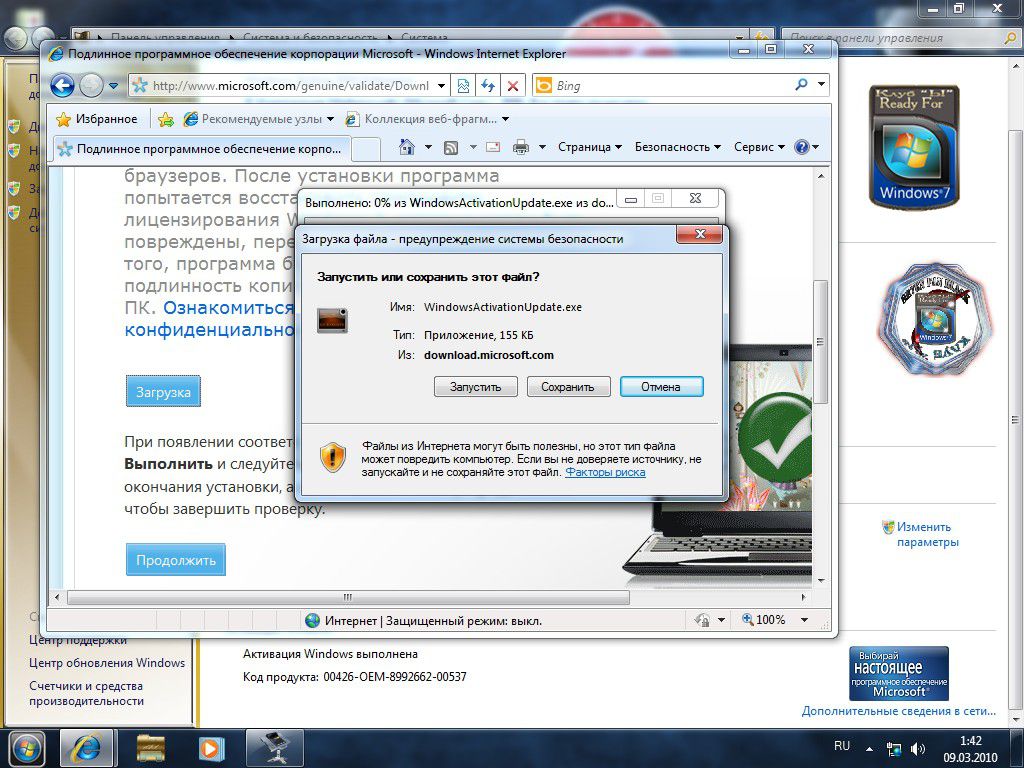Click the Продолжить button on the page

[x=176, y=560]
